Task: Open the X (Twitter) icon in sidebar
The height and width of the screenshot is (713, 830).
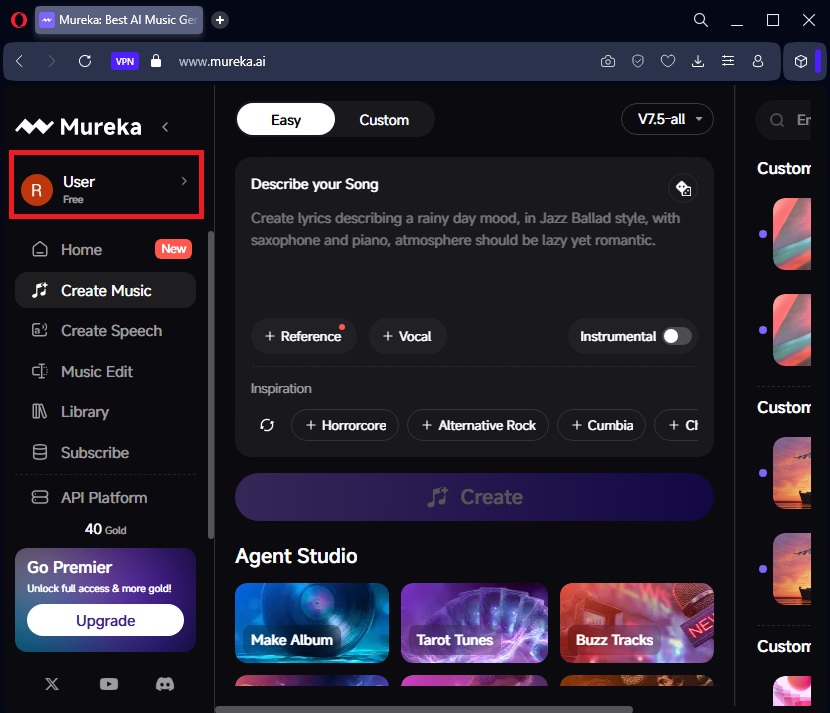Action: [x=52, y=684]
